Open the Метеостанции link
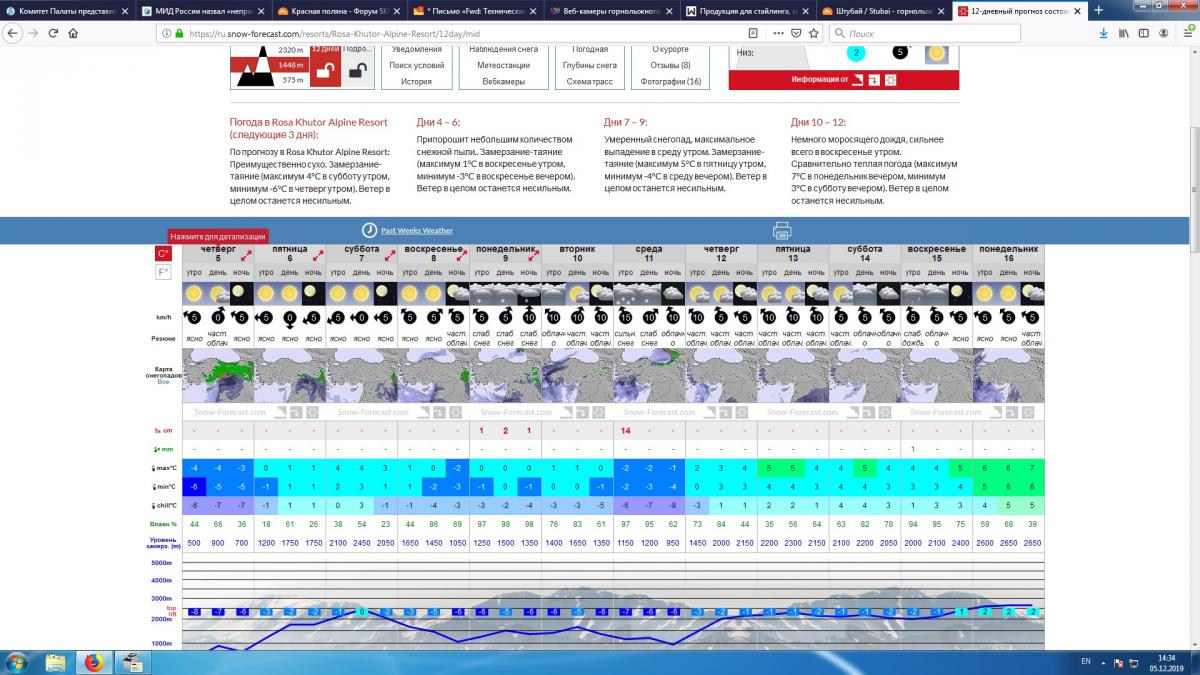 [x=503, y=65]
